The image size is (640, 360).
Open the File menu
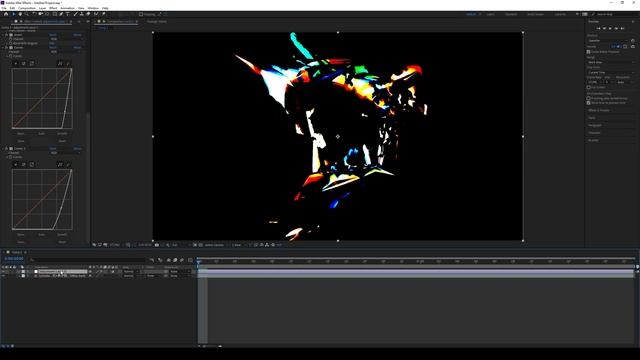tap(4, 8)
